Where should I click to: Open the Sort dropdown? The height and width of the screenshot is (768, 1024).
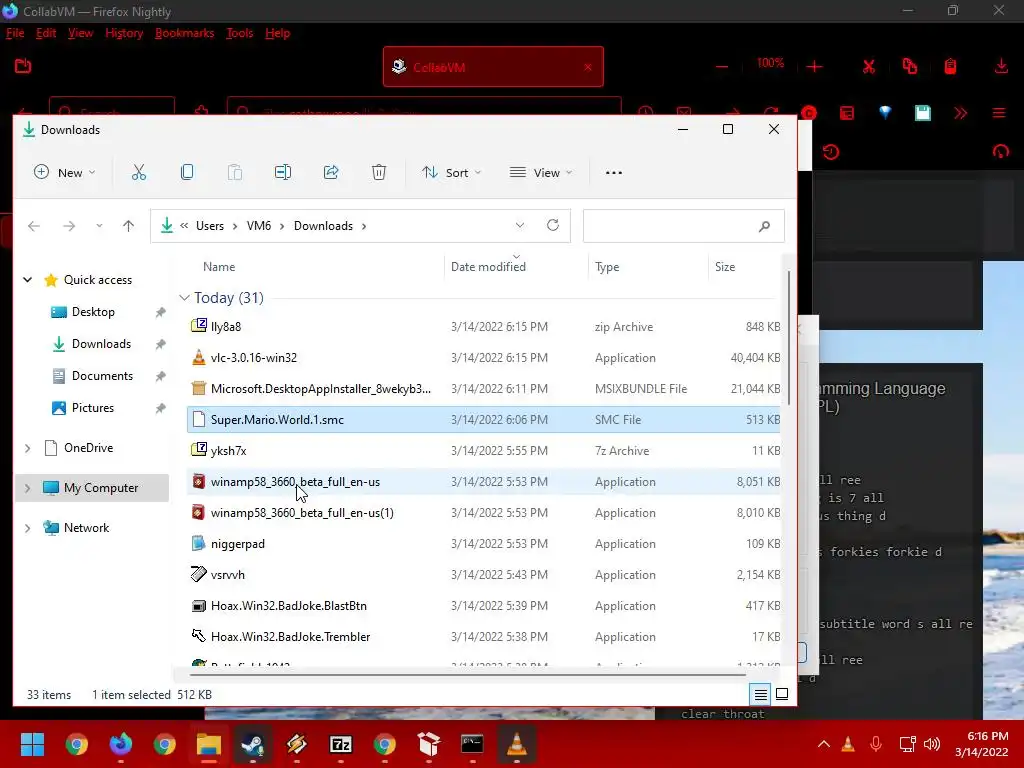(451, 172)
